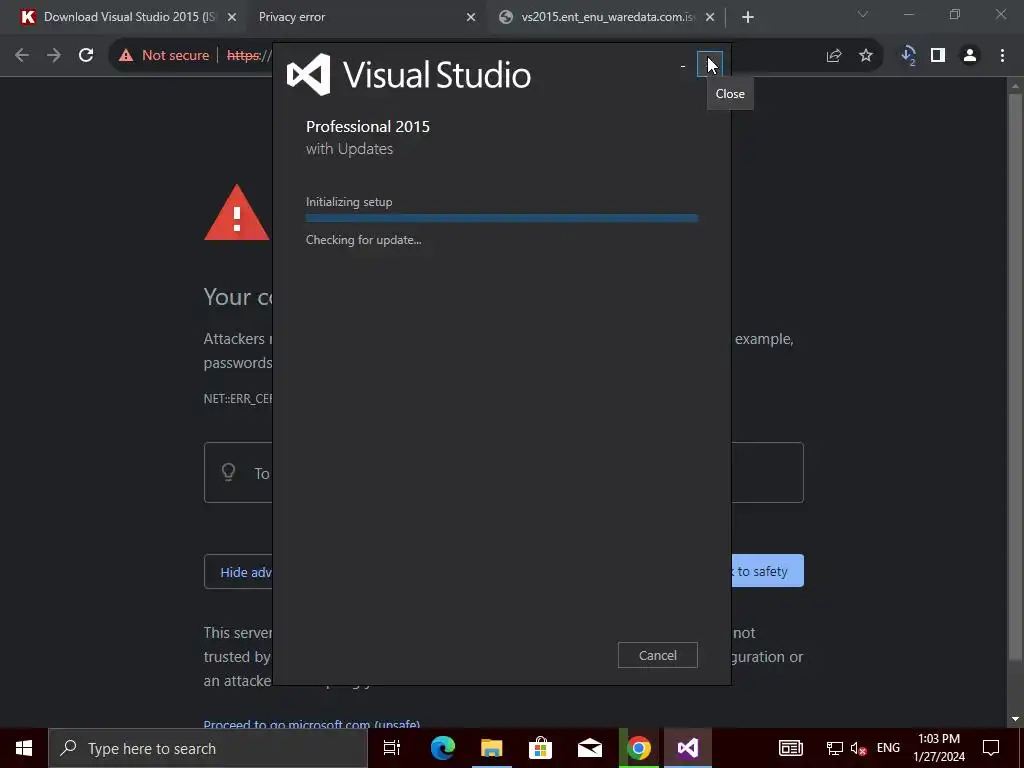Change ENG input language
This screenshot has width=1024, height=768.
888,748
